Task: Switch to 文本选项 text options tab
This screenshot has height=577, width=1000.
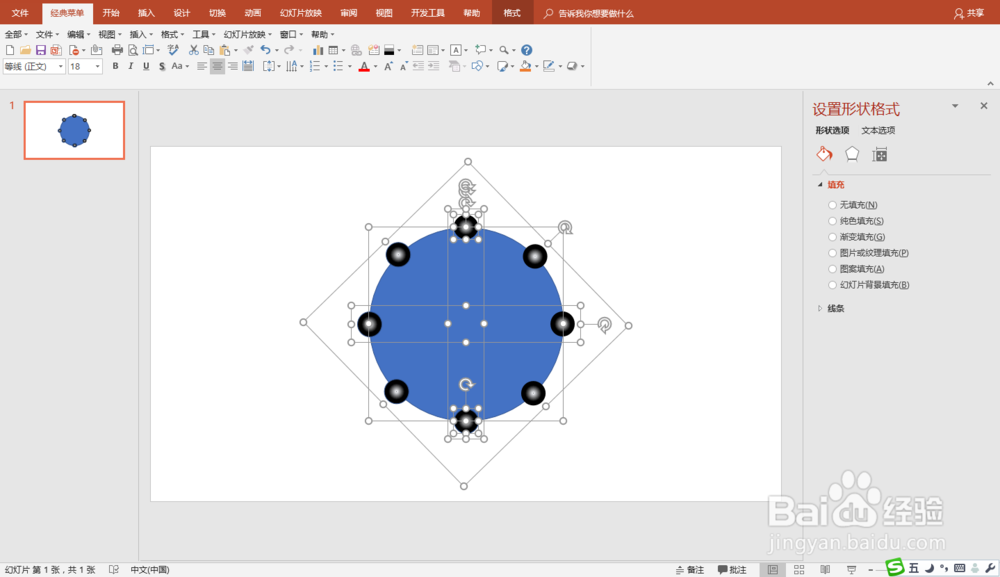Action: pos(878,130)
